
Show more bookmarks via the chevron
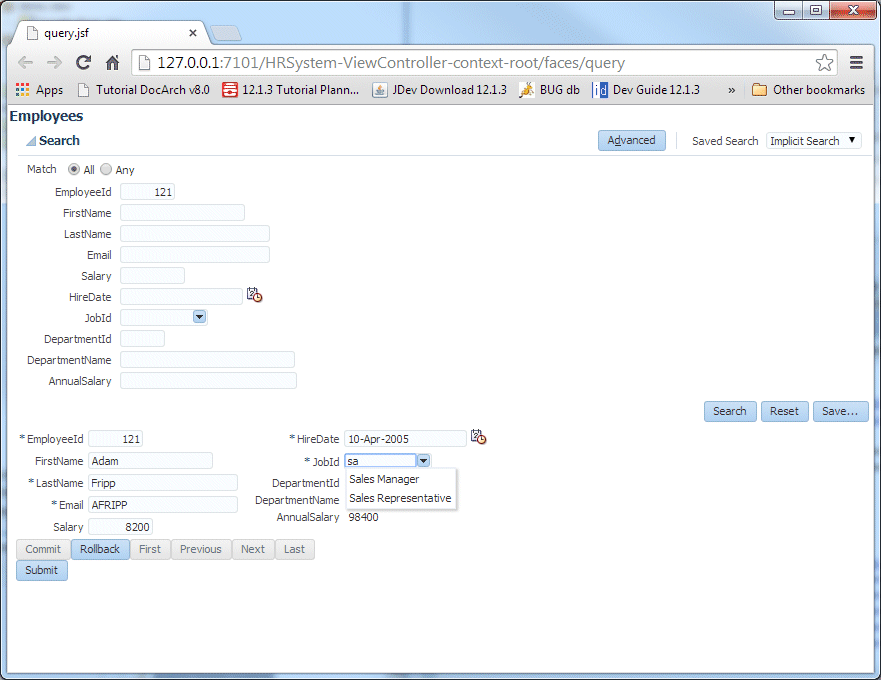(732, 90)
